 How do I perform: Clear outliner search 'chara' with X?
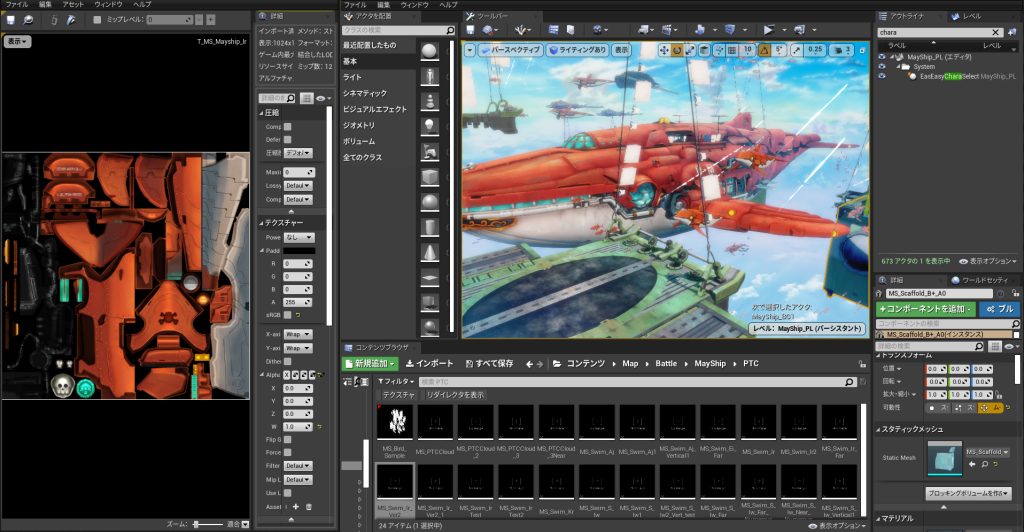coord(995,32)
